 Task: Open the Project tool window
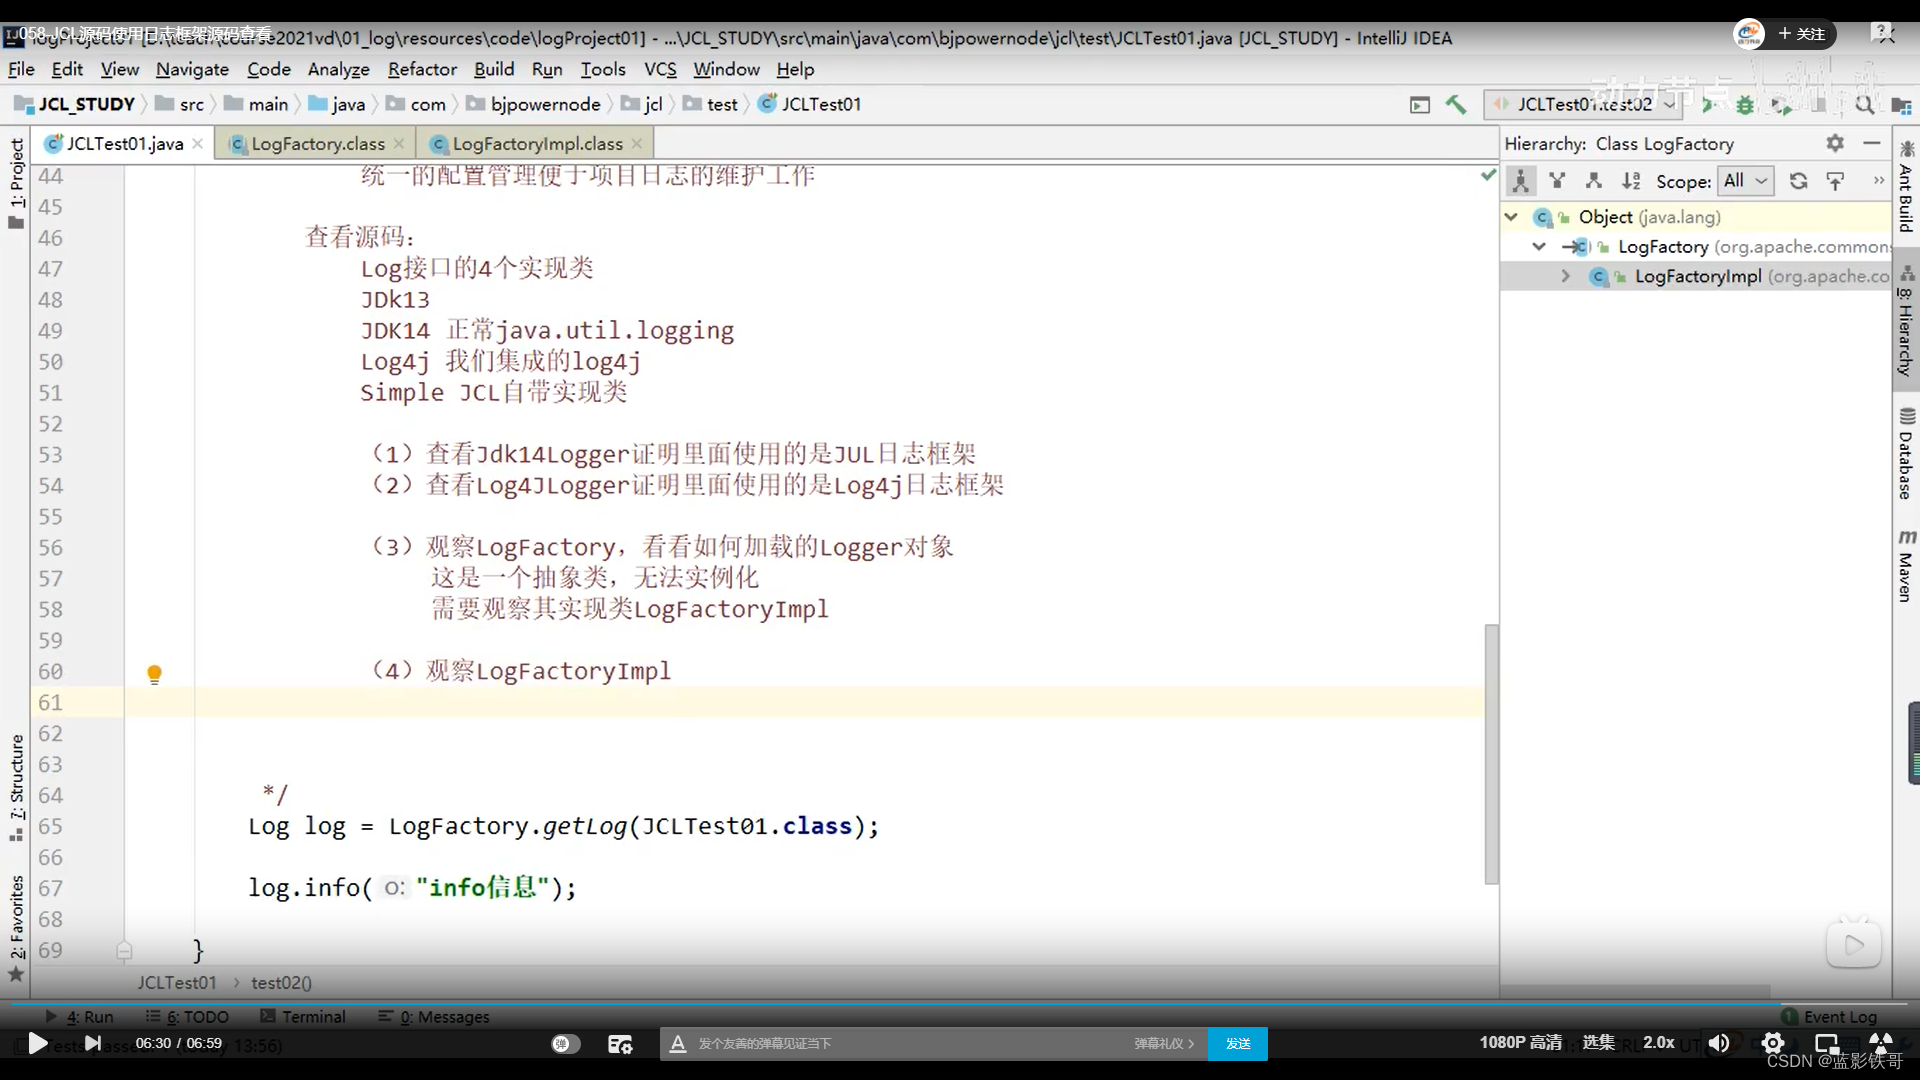(x=16, y=183)
